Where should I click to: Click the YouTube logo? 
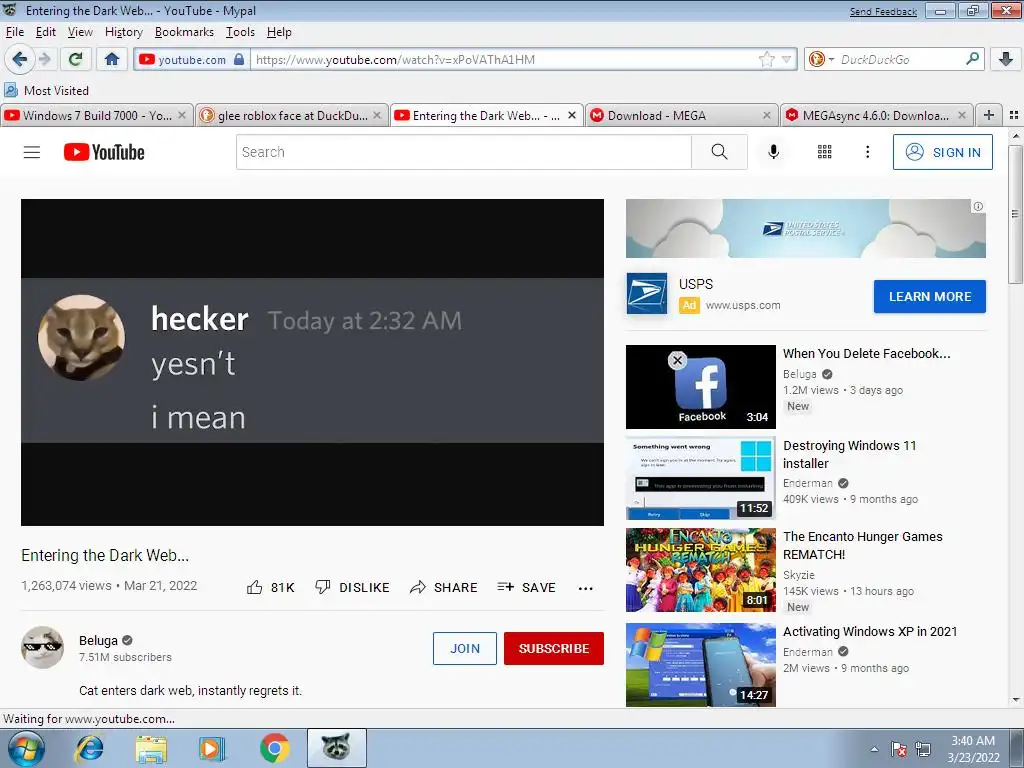point(104,152)
